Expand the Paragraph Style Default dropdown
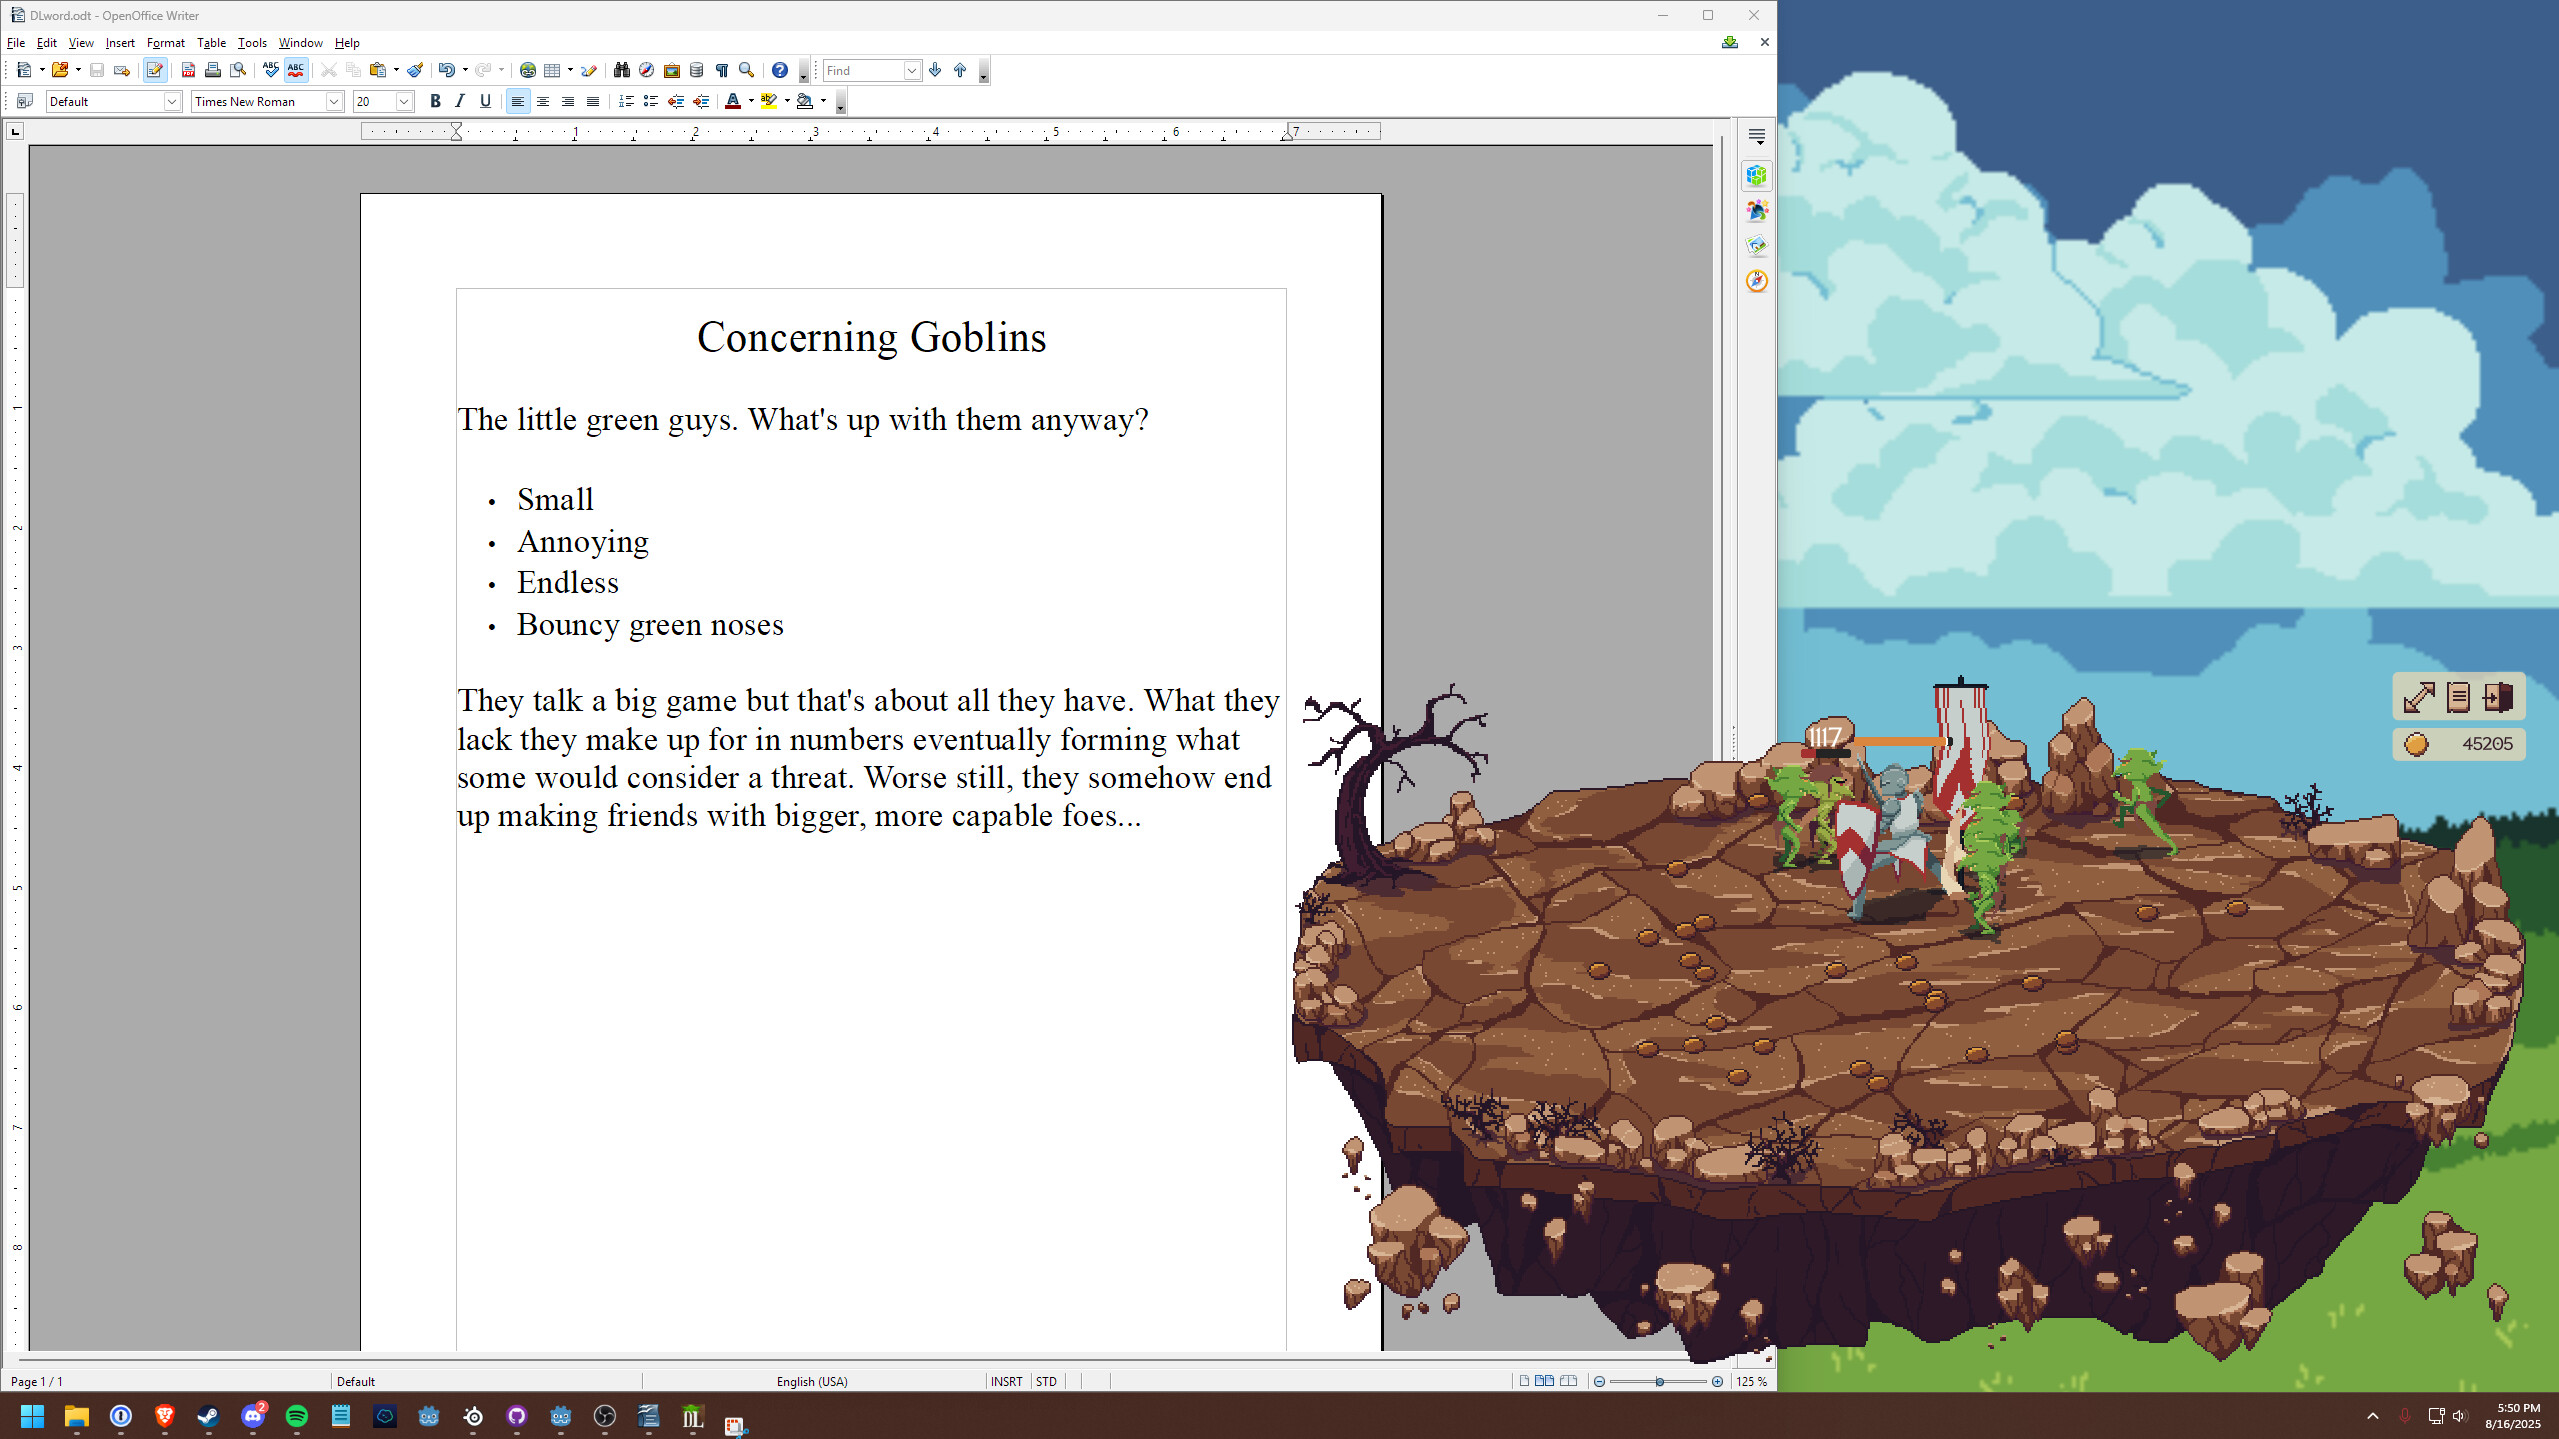This screenshot has height=1439, width=2559. click(x=172, y=101)
